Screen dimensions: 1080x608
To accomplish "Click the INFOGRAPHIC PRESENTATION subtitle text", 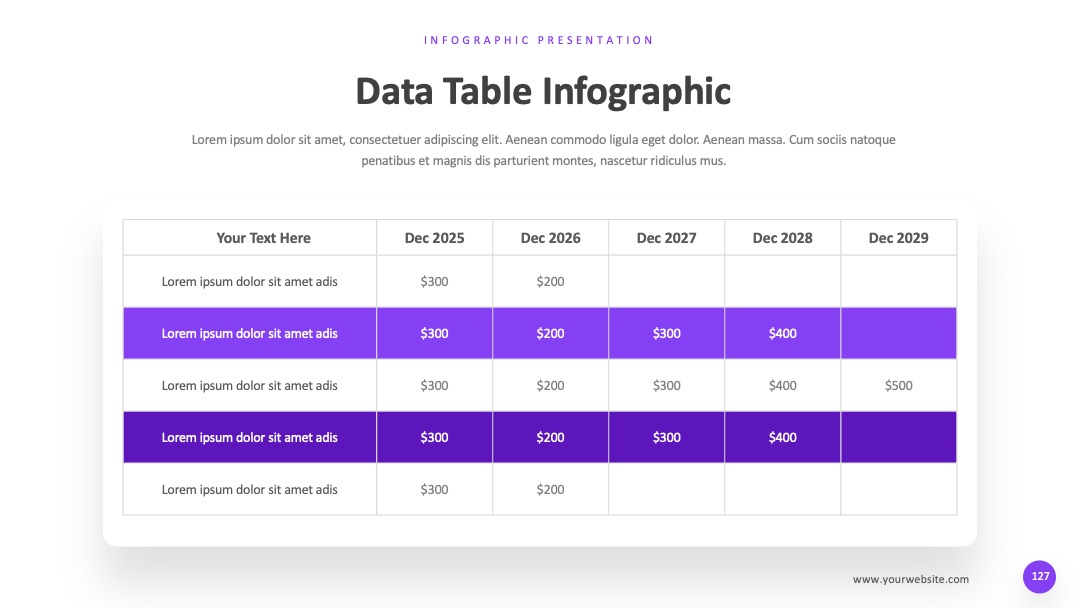I will (539, 40).
